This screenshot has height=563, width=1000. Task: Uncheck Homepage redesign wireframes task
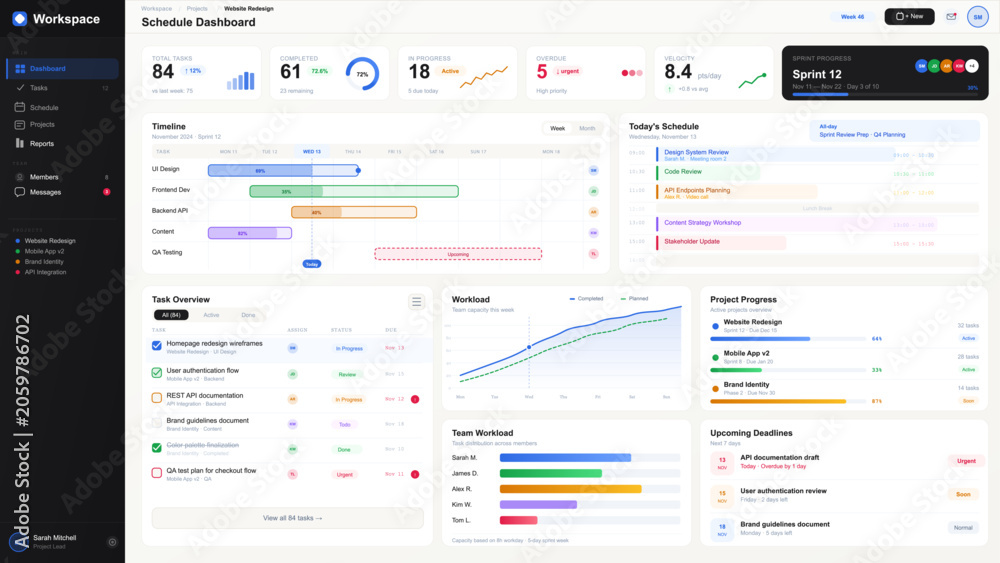157,346
